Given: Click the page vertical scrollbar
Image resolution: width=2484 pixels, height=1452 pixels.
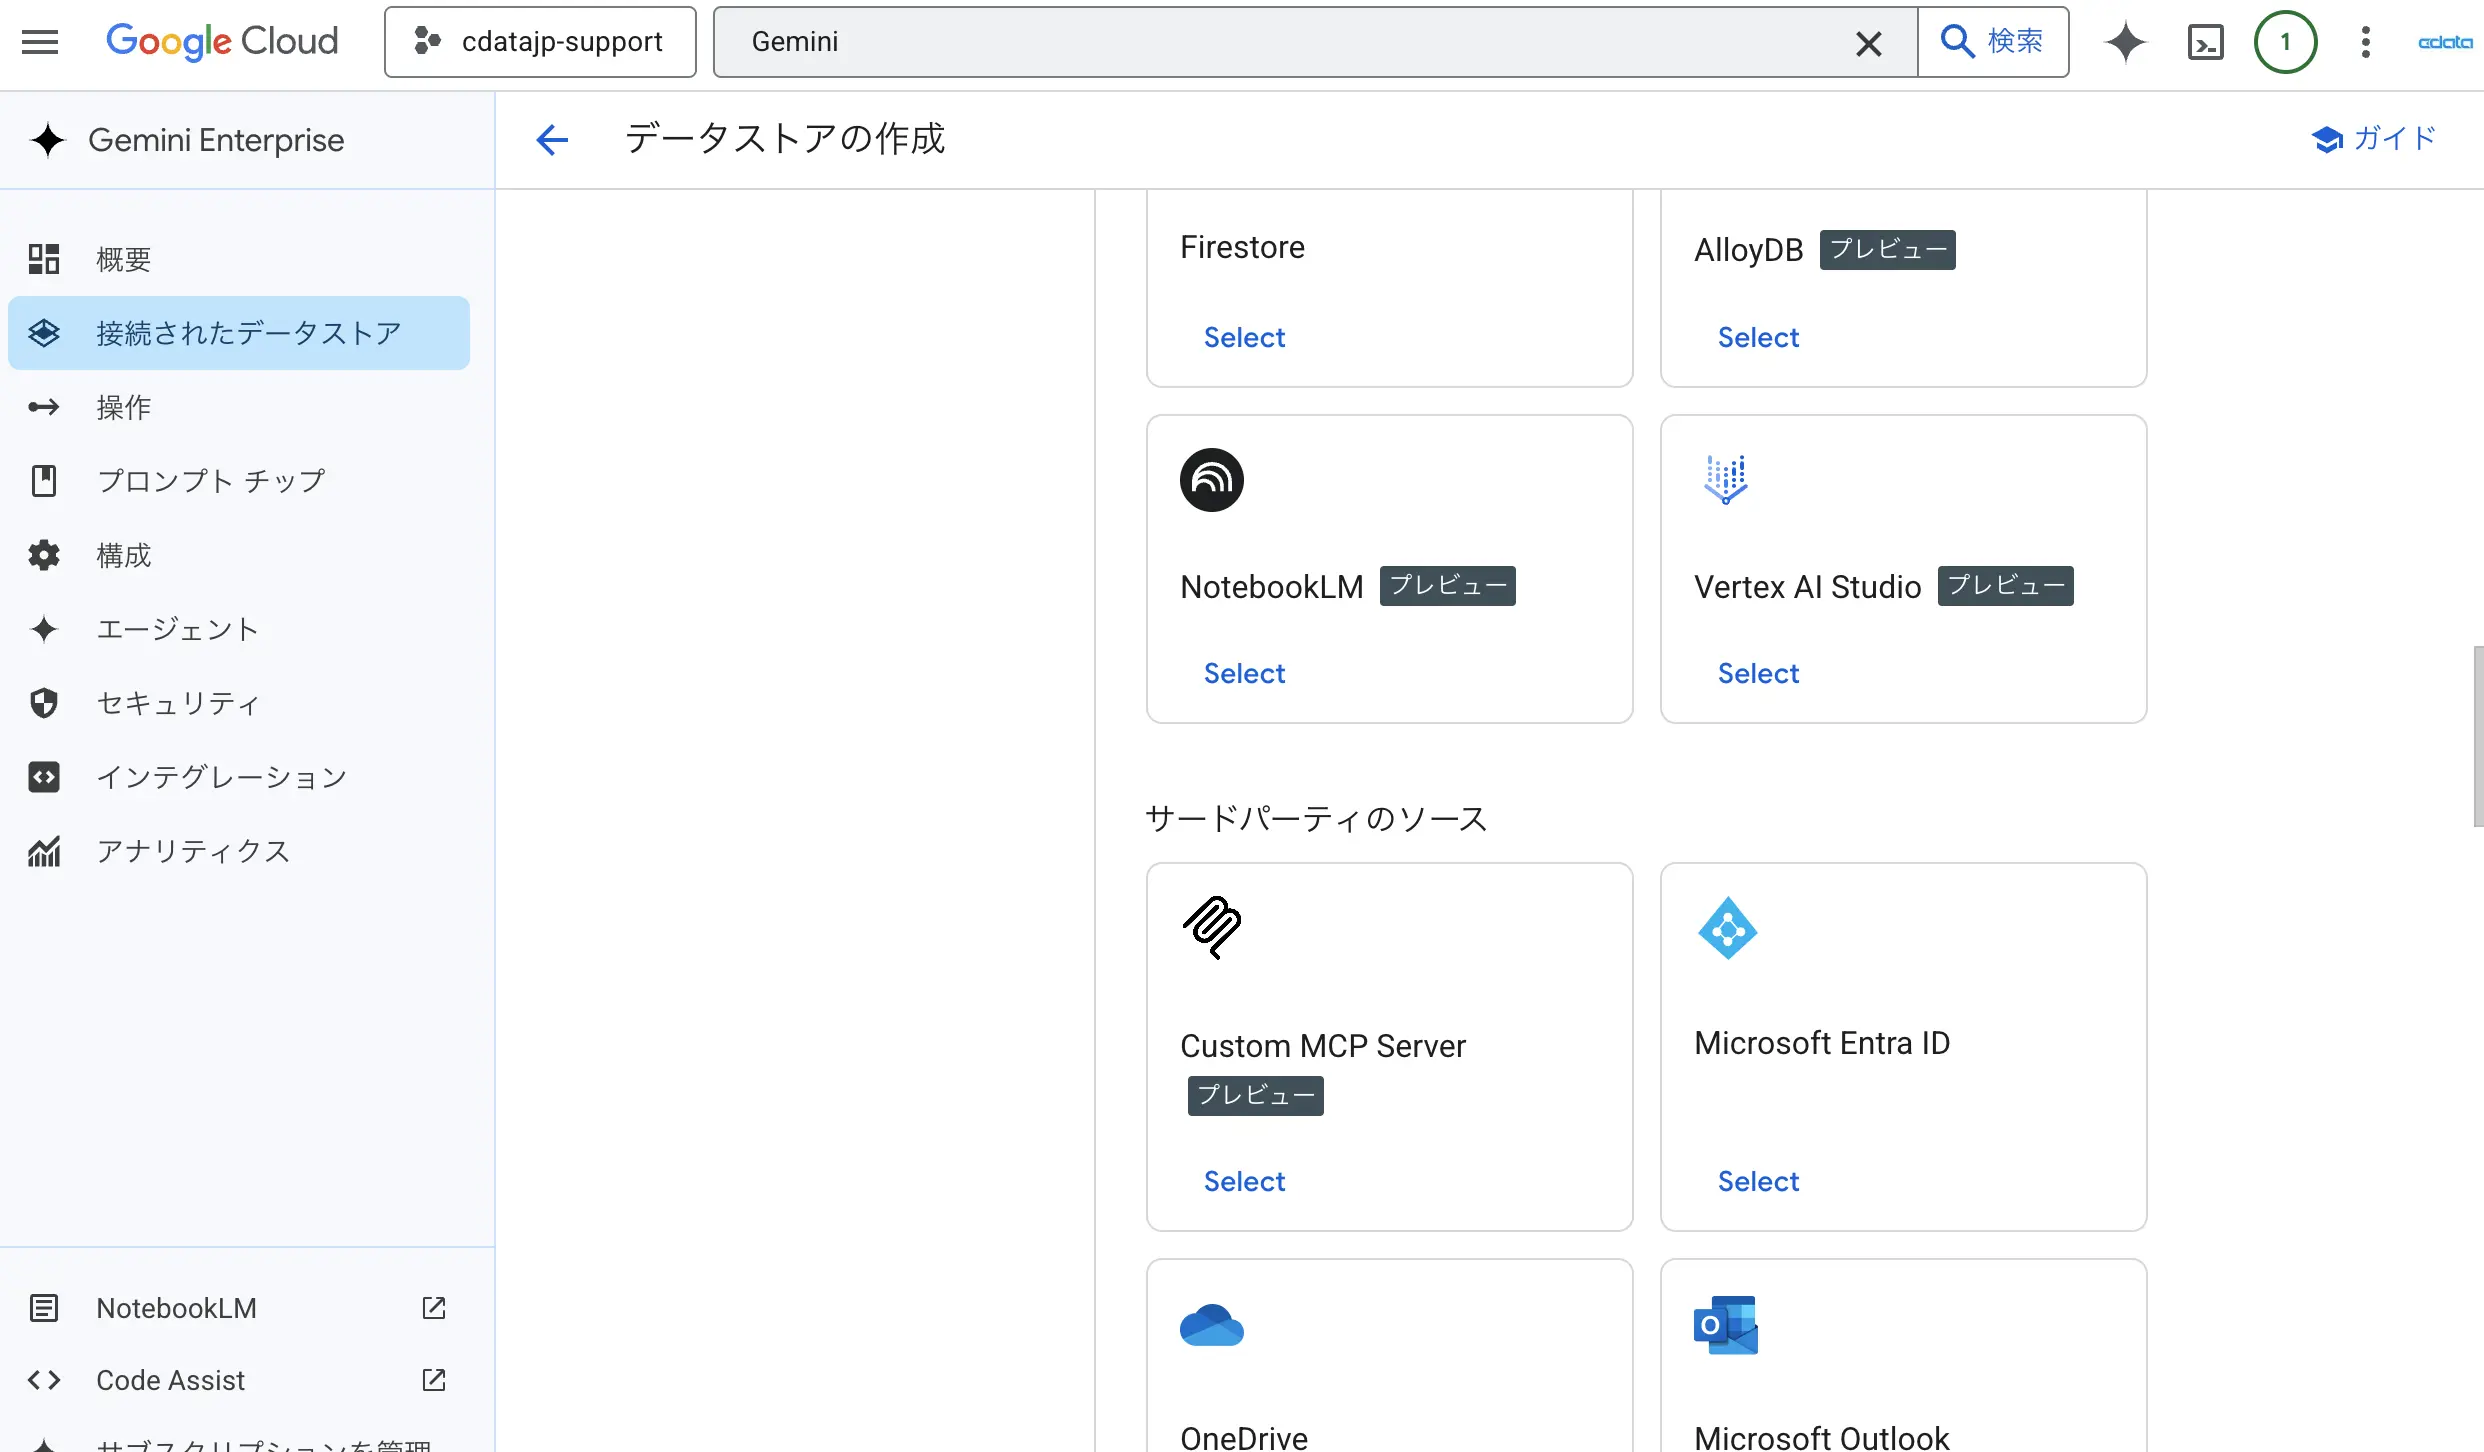Looking at the screenshot, I should tap(2478, 736).
